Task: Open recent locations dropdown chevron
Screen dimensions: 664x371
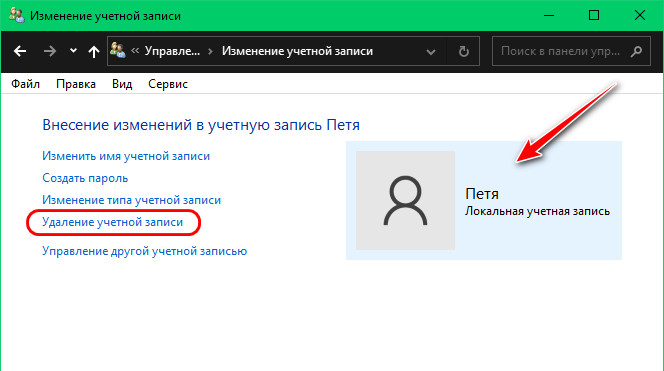Action: tap(73, 50)
